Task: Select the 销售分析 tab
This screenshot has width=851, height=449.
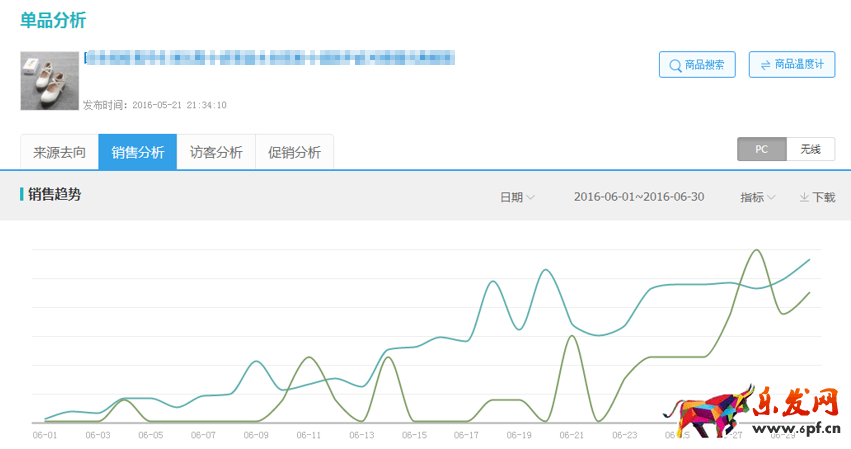Action: tap(137, 153)
